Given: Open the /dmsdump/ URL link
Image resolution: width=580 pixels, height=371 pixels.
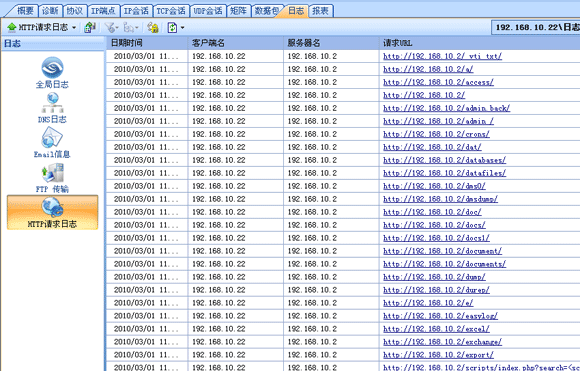Looking at the screenshot, I should pyautogui.click(x=441, y=199).
